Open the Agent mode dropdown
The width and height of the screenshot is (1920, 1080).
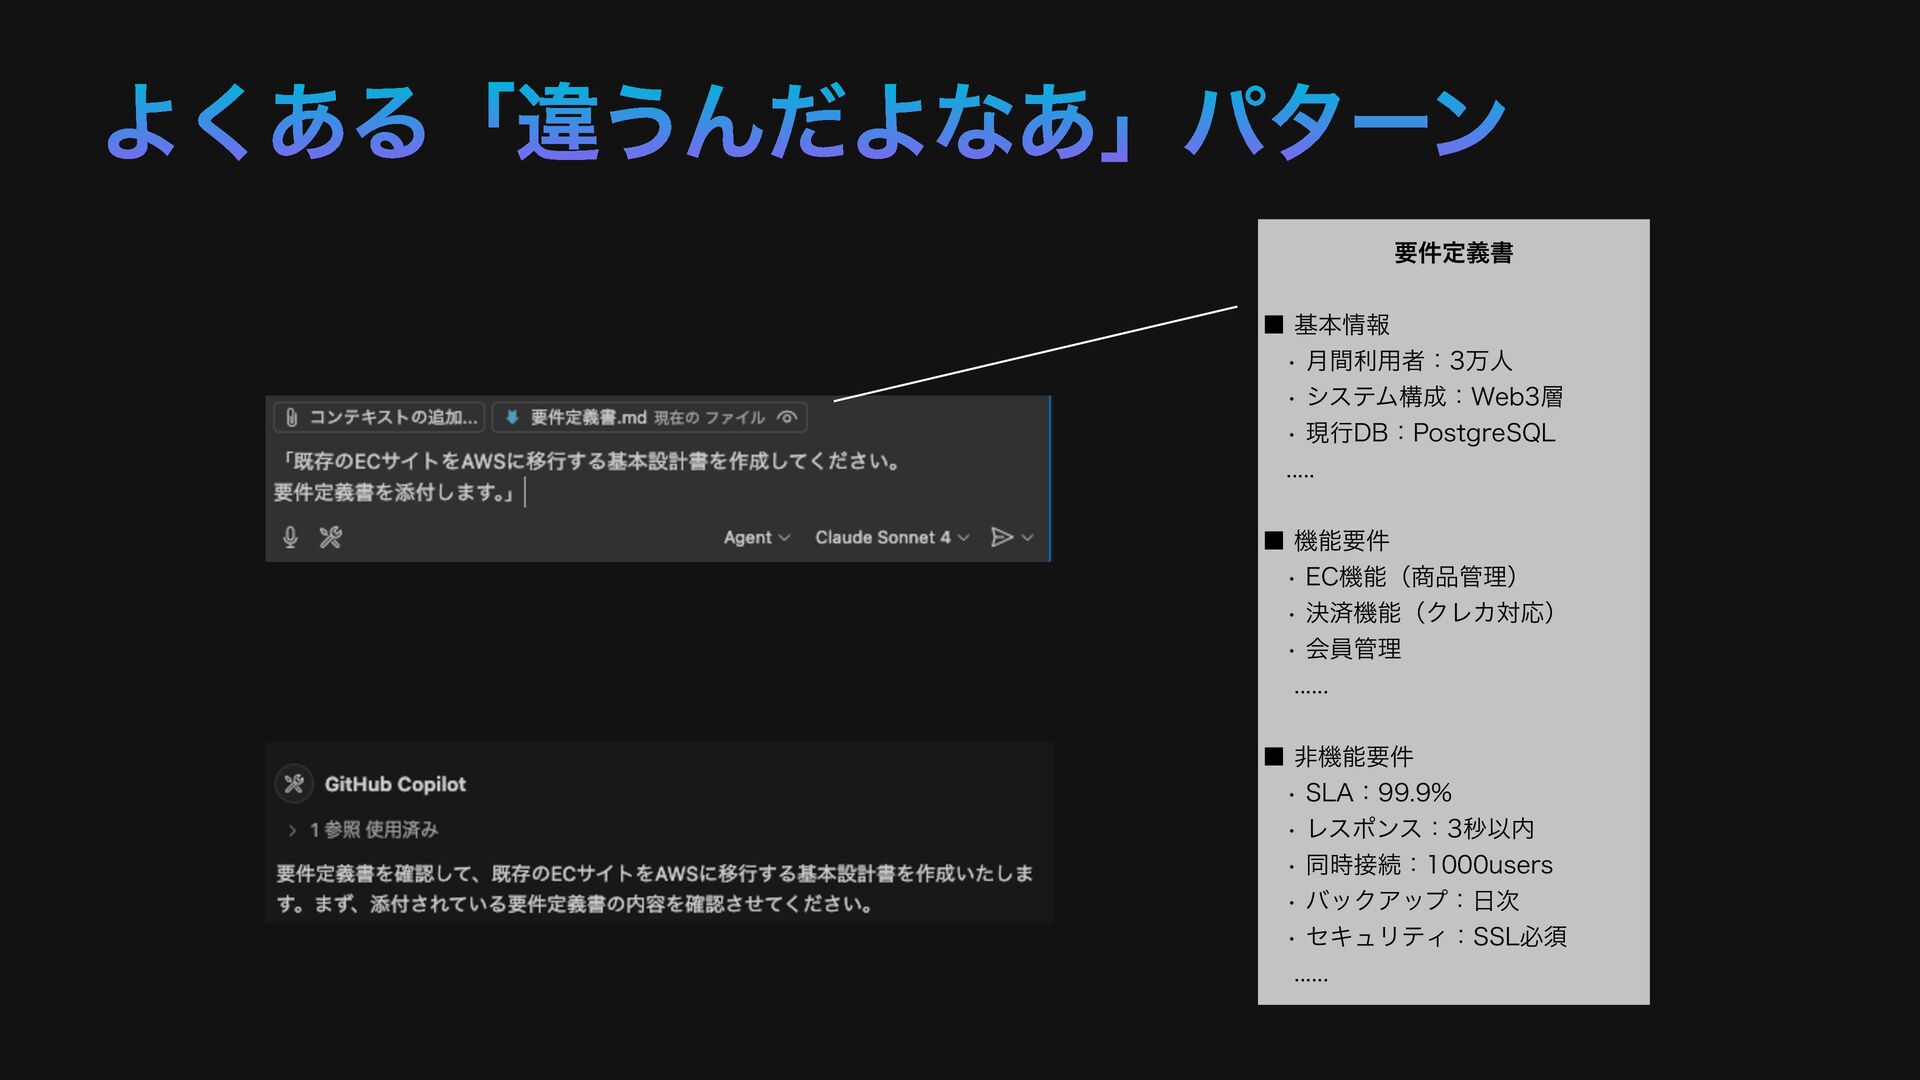pos(756,537)
